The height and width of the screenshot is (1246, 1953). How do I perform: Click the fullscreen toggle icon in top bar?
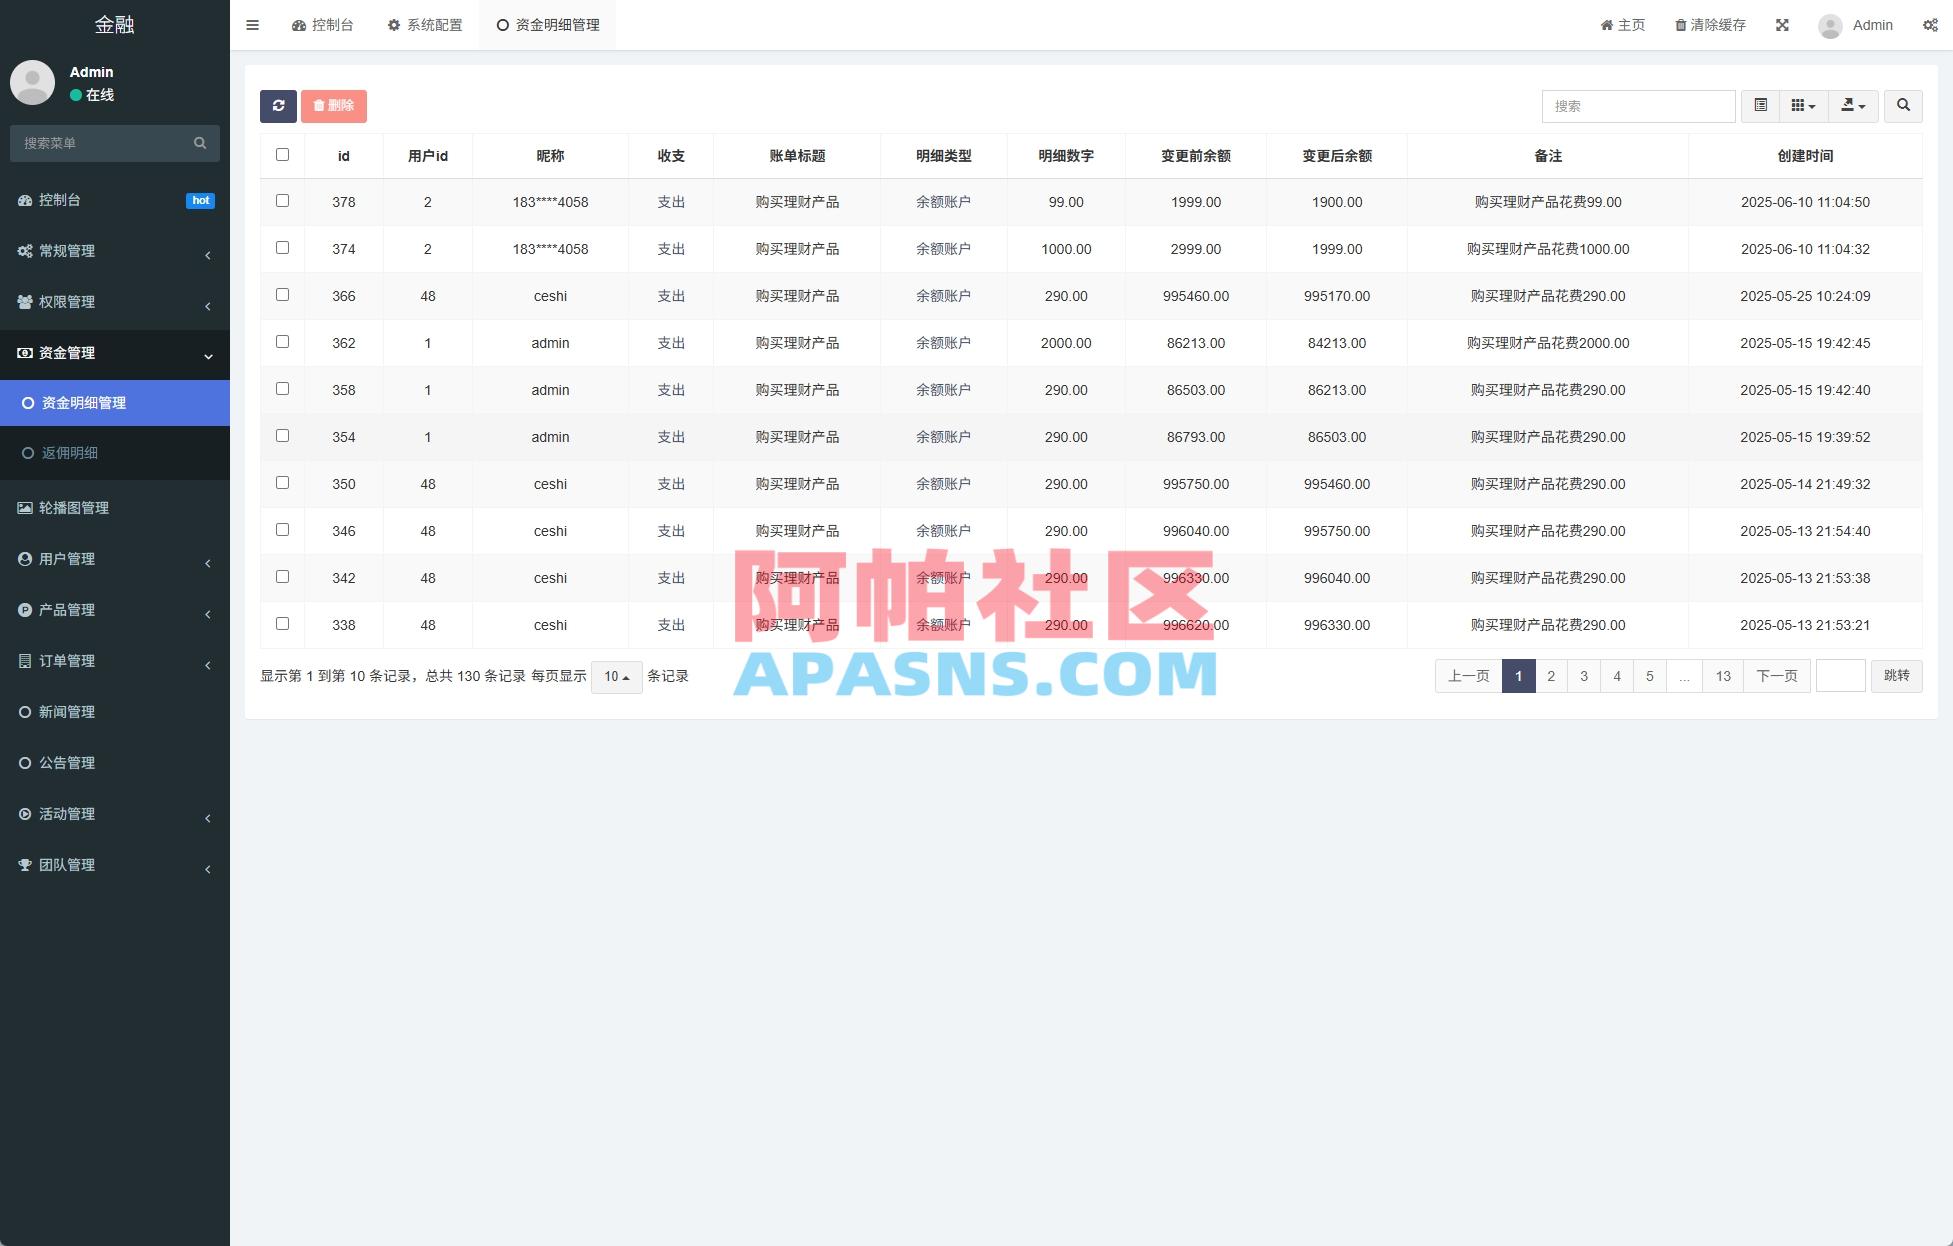coord(1783,24)
